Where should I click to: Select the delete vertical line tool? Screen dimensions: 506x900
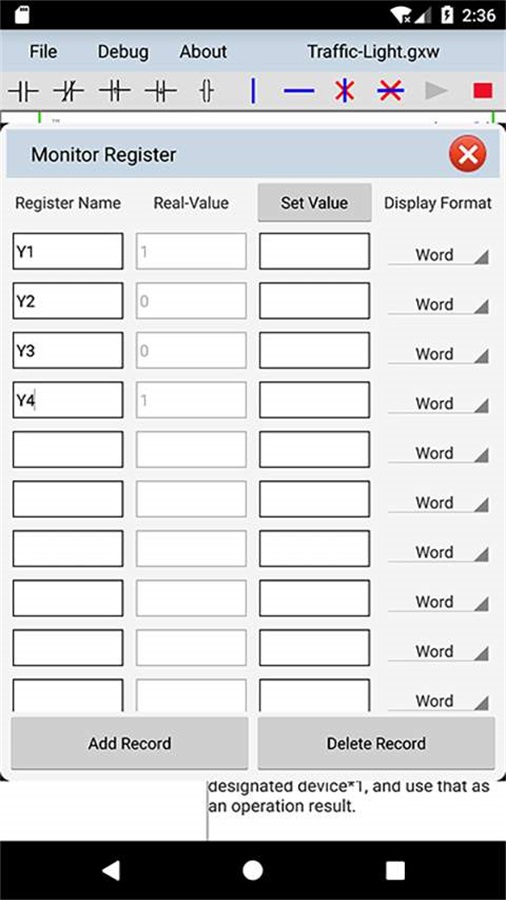[x=344, y=91]
